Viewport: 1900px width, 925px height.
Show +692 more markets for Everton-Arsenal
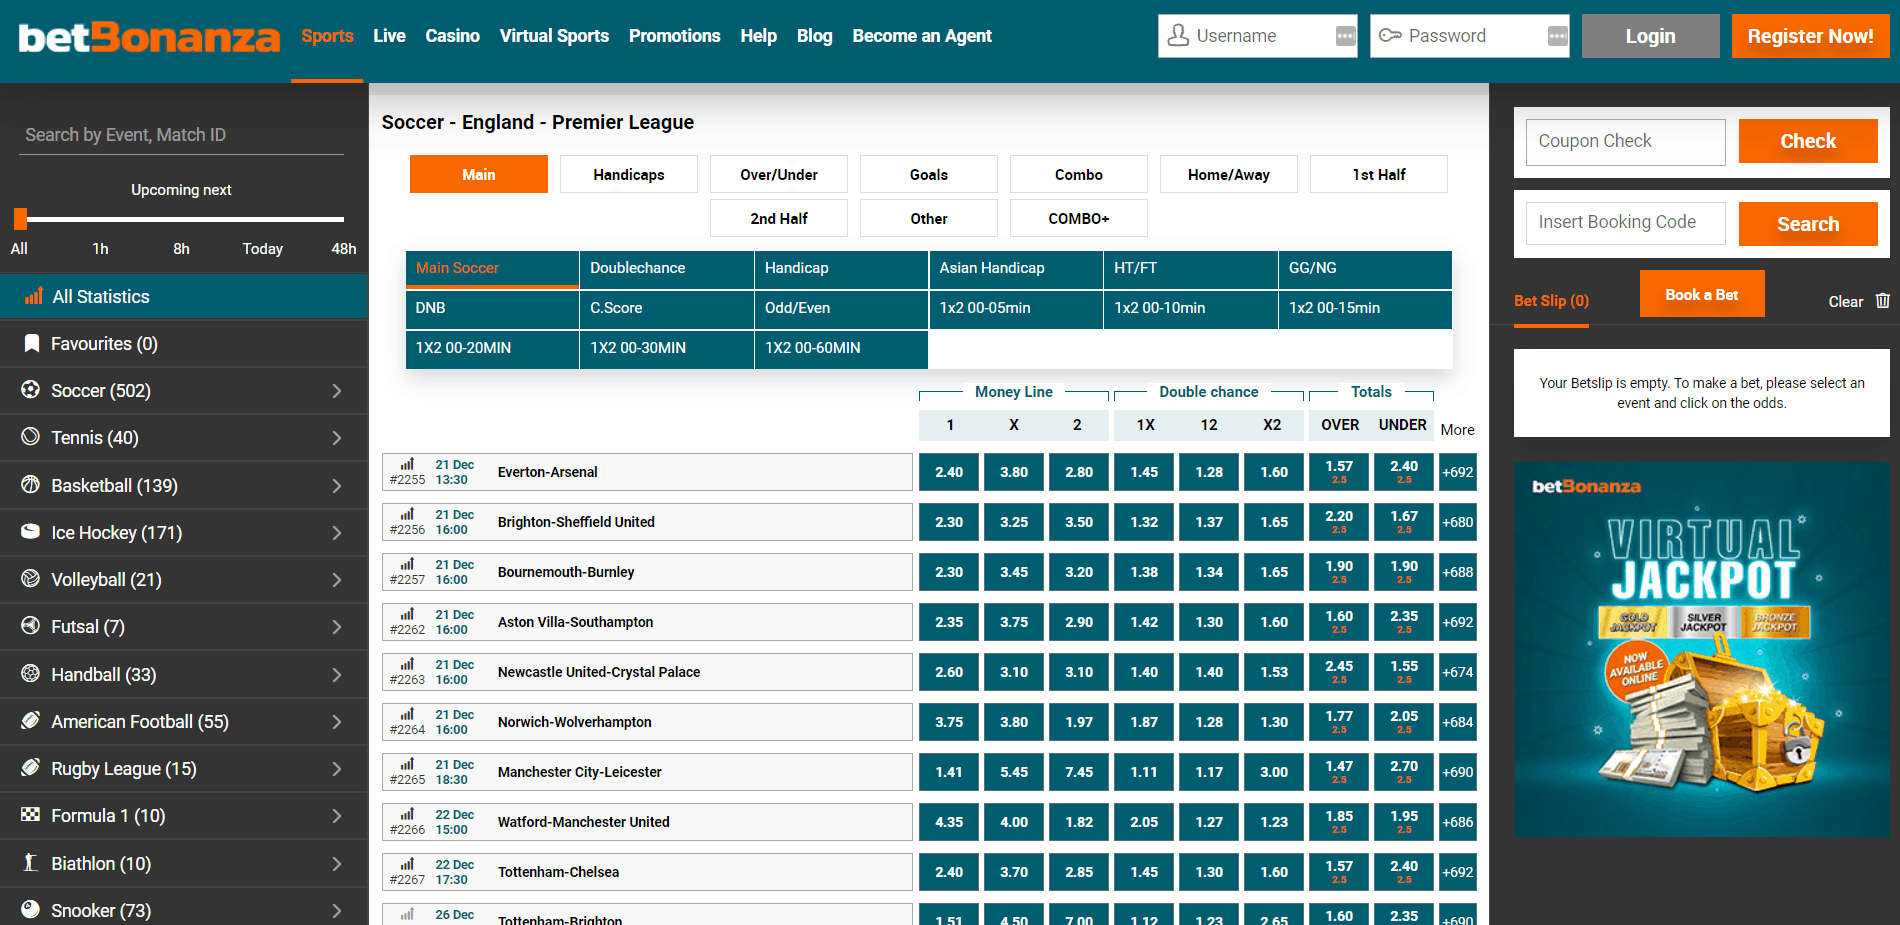[1457, 472]
